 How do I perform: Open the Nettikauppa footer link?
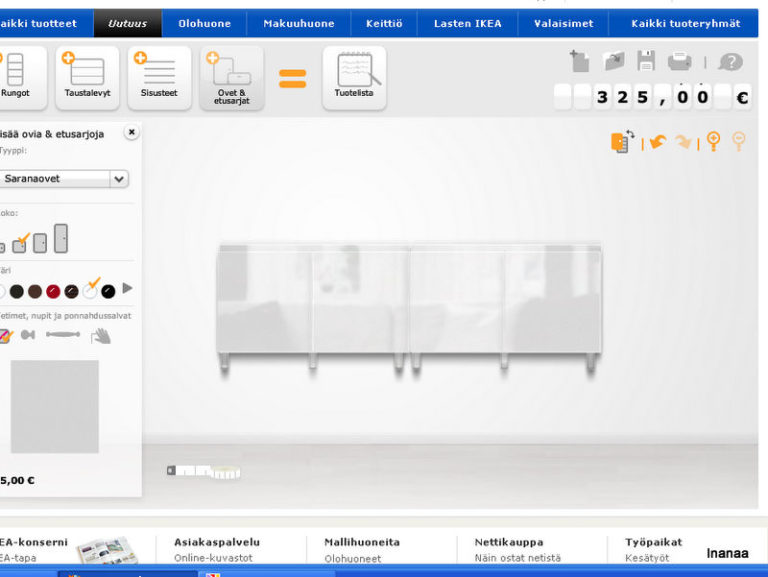tap(509, 542)
